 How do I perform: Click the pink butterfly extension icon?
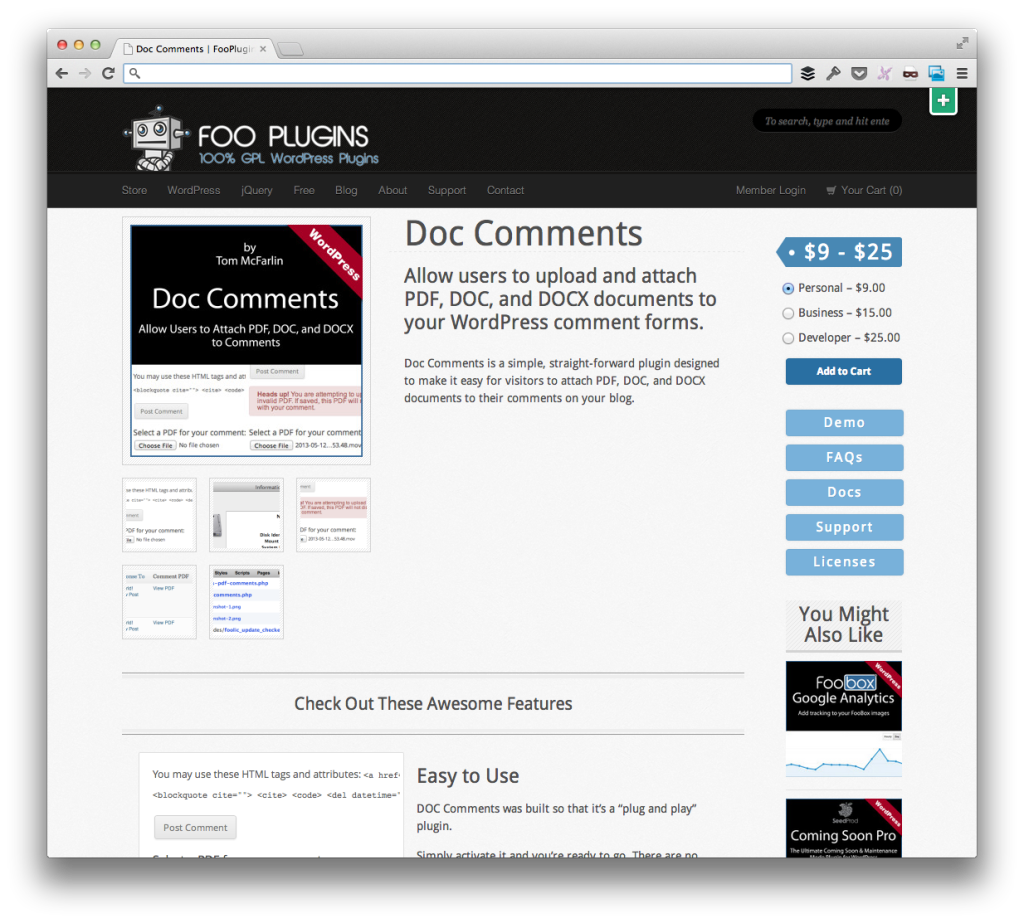point(884,73)
